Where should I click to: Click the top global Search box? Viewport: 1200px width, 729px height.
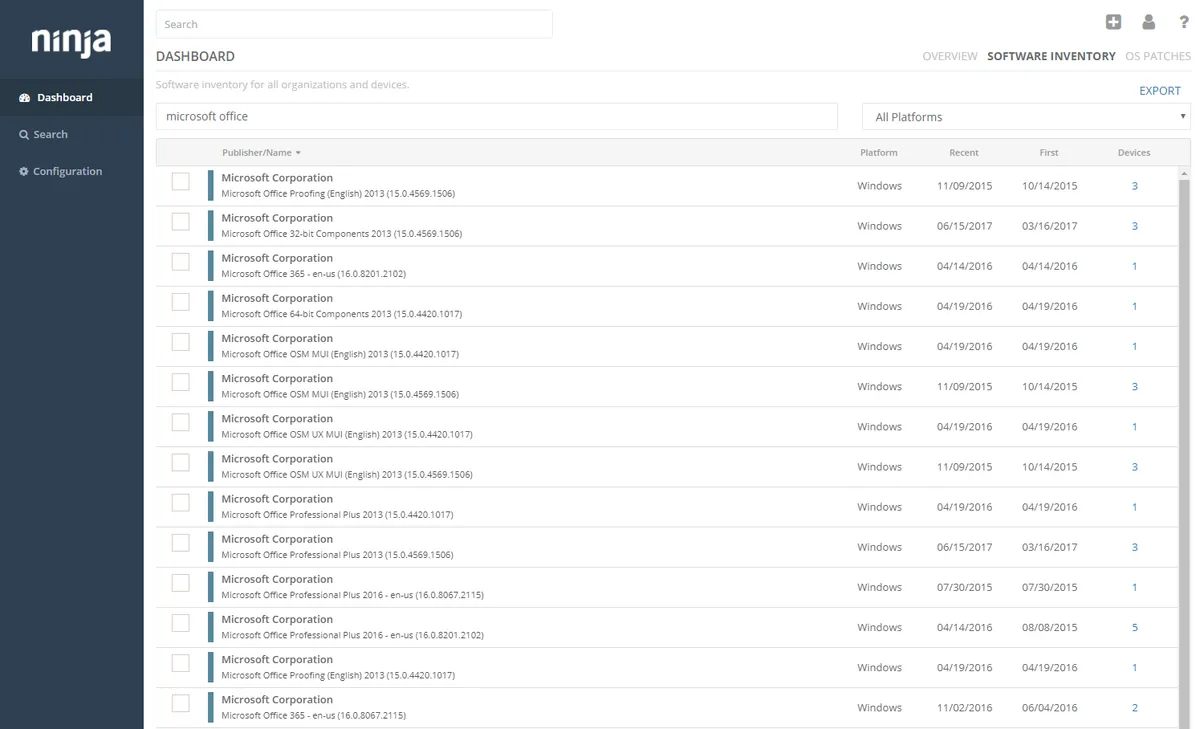[354, 24]
